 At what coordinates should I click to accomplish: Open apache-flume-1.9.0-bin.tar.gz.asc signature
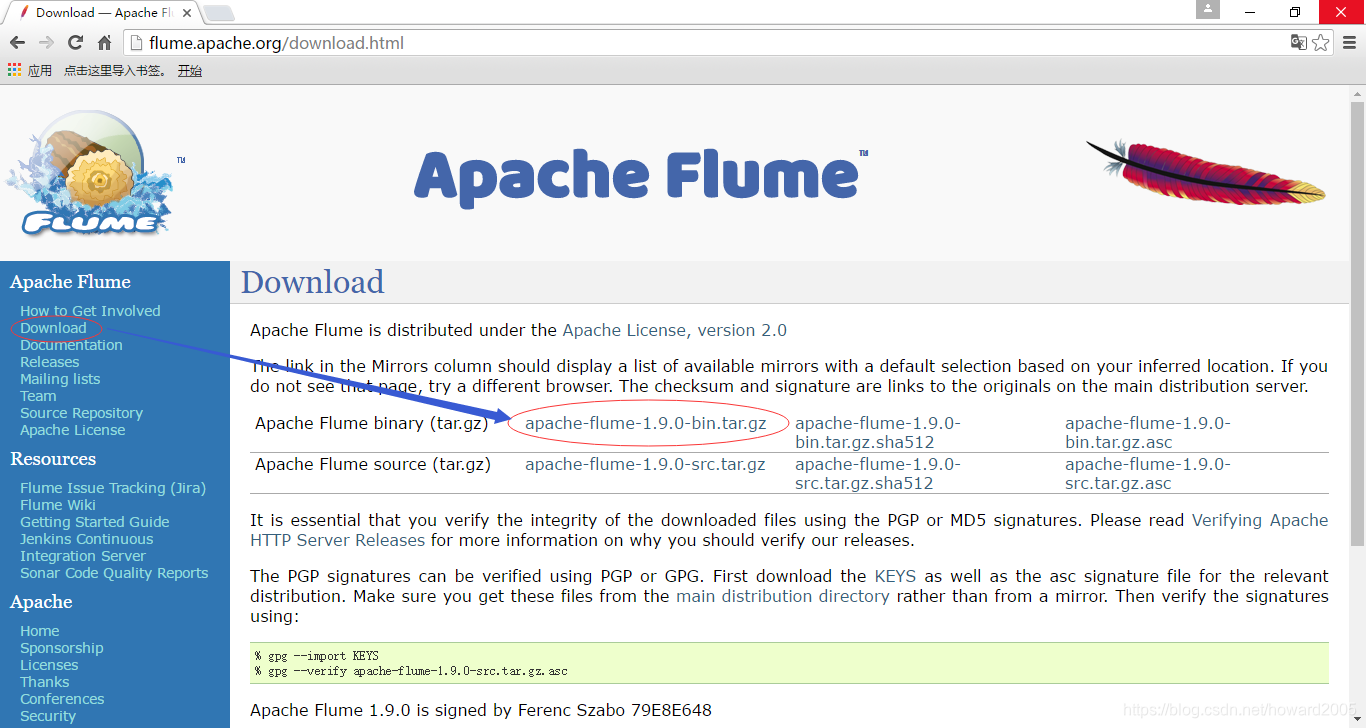(1147, 432)
